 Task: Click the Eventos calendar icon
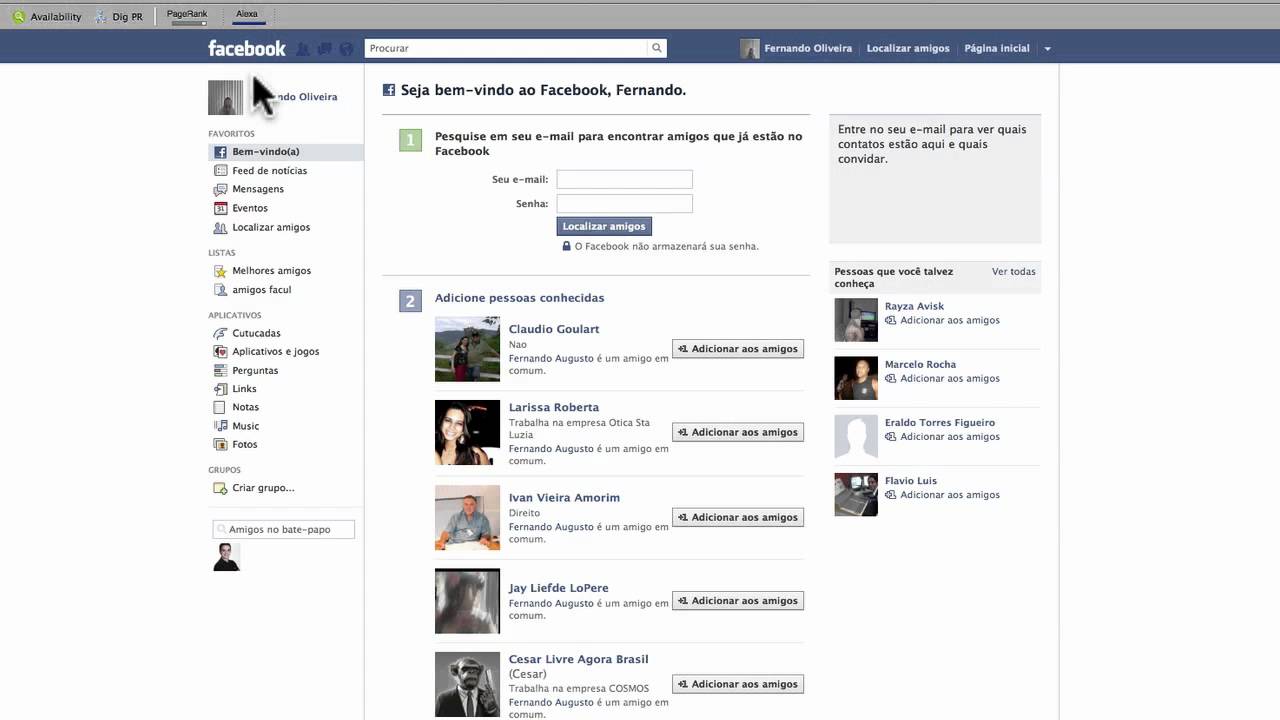(221, 208)
